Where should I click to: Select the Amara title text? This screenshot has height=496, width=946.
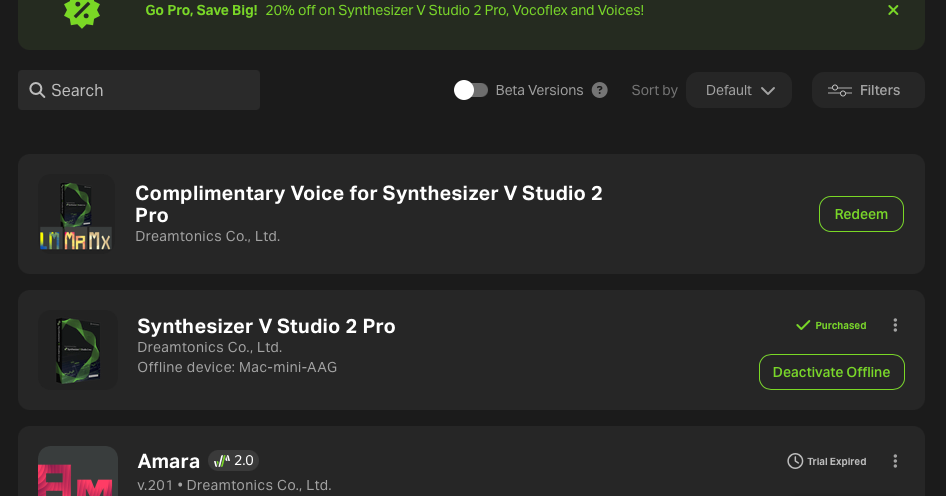point(168,461)
